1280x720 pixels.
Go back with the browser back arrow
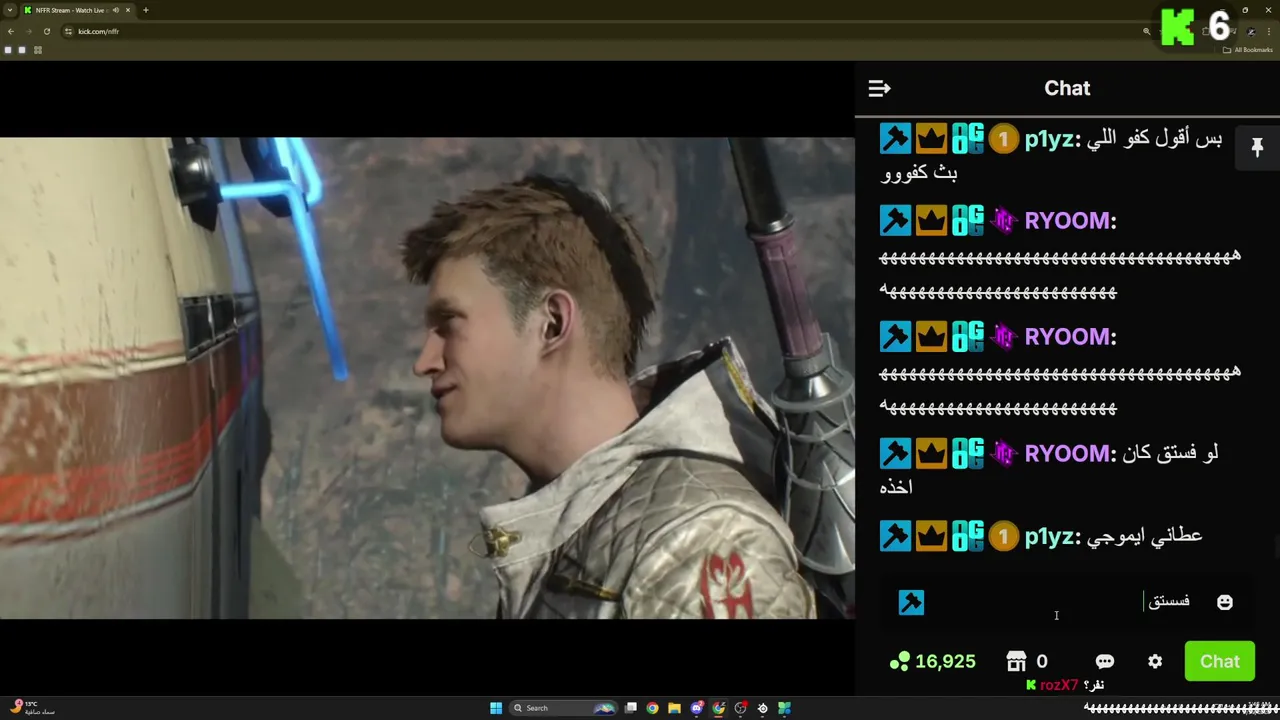(x=11, y=31)
